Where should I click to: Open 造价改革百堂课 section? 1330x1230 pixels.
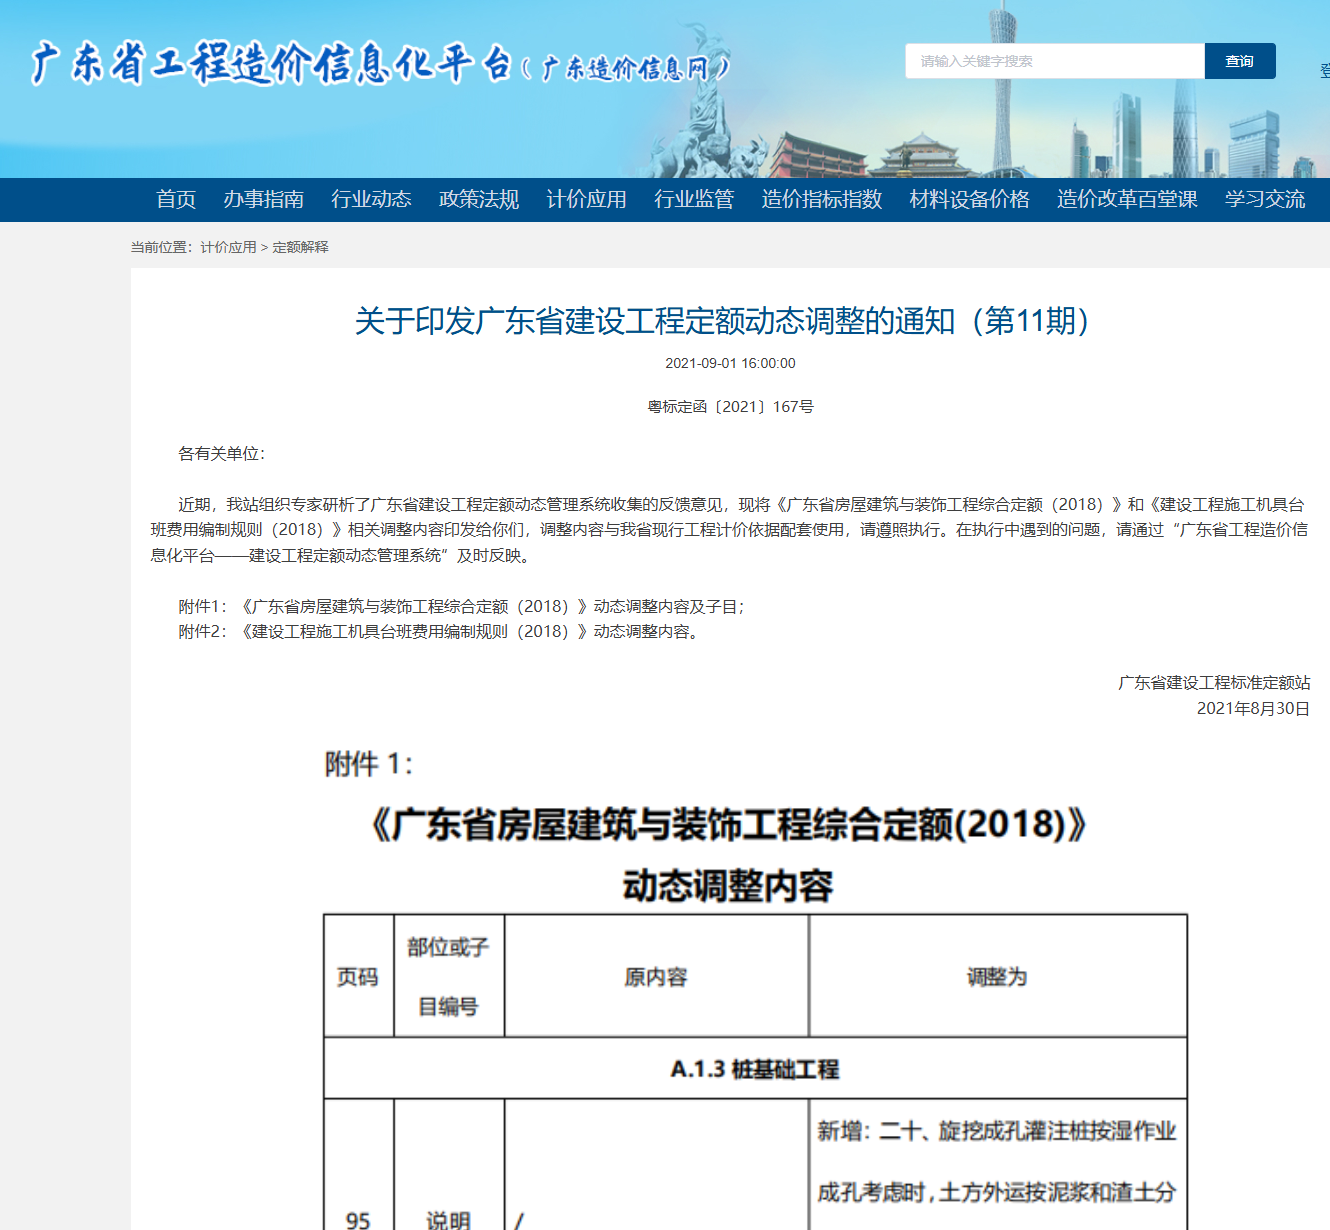(1127, 199)
